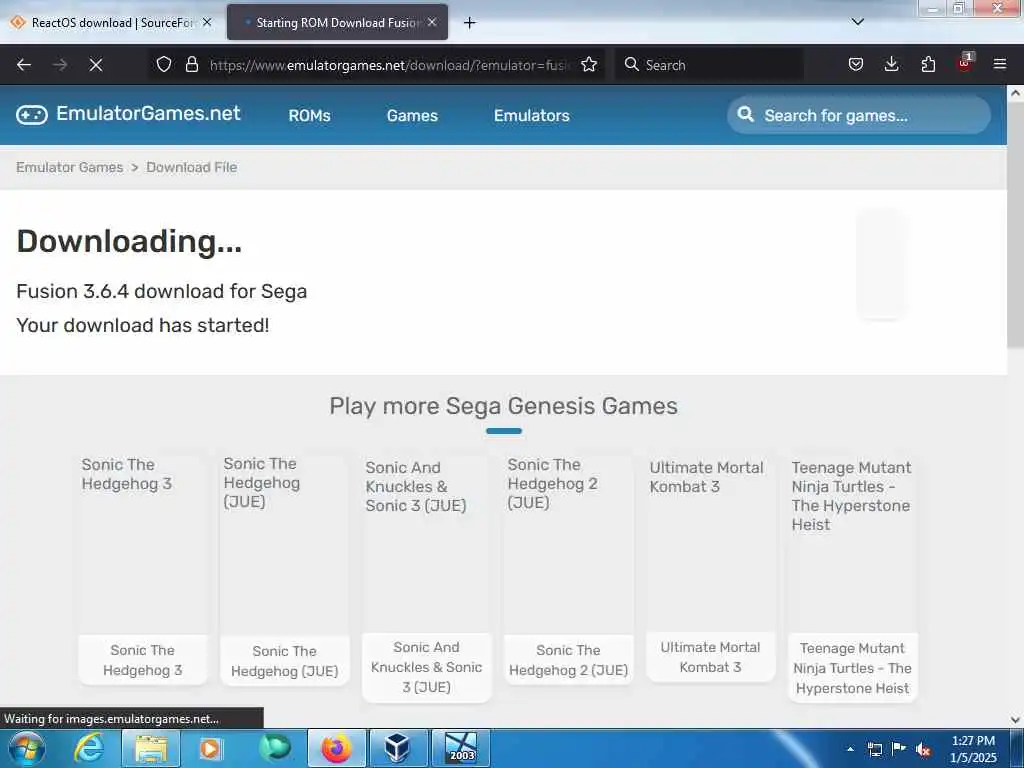1024x768 pixels.
Task: Click the page scrollbar down arrow
Action: [x=1015, y=720]
